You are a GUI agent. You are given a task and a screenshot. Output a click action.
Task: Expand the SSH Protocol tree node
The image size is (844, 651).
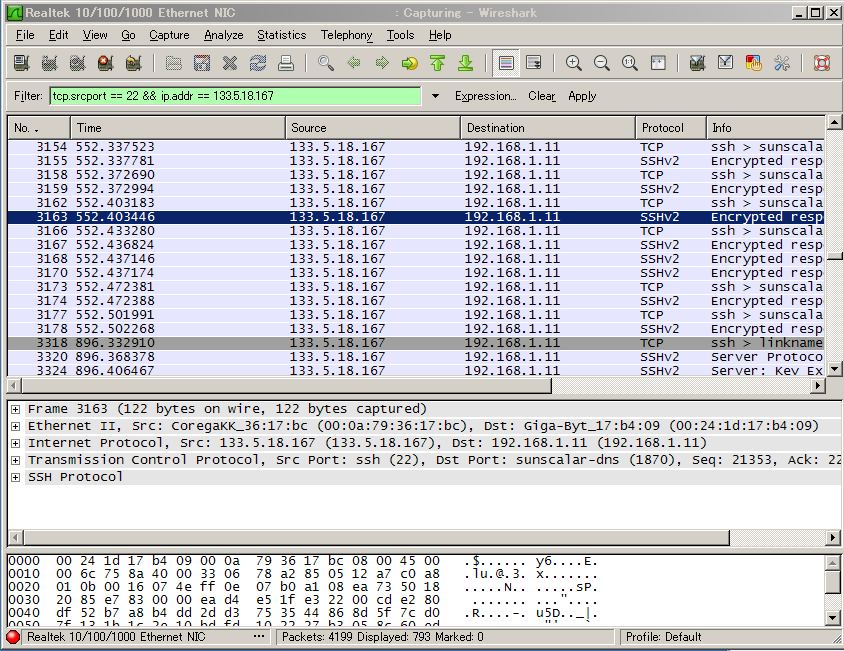tap(16, 477)
